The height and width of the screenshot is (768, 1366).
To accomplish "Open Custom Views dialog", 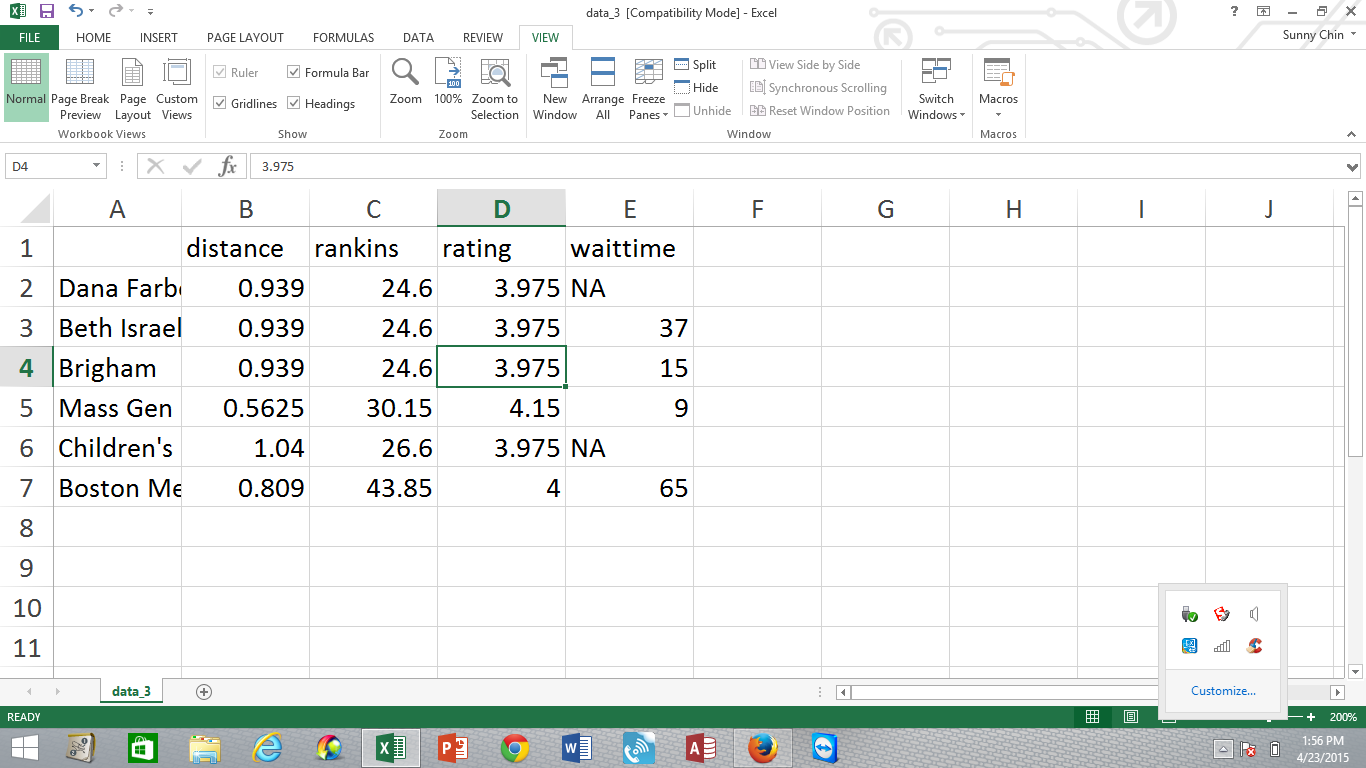I will coord(177,87).
